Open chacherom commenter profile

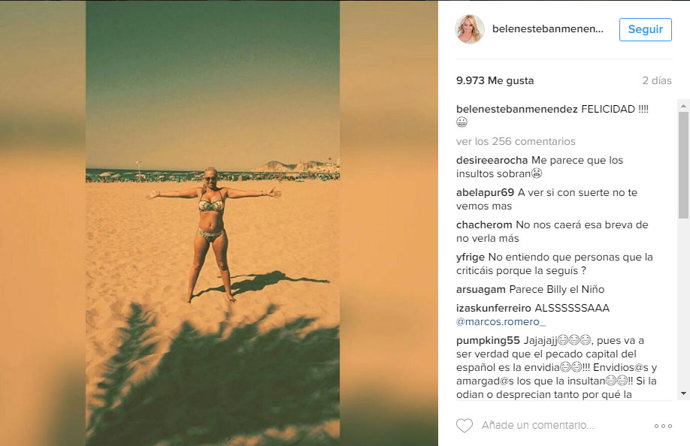(x=484, y=225)
